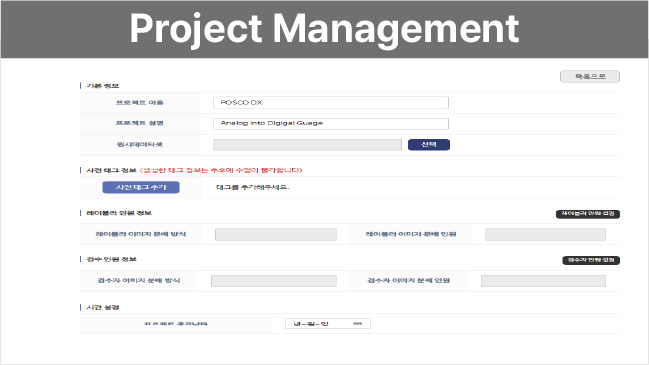Edit the project description field 'Analog into Digigal Guage'

[331, 123]
